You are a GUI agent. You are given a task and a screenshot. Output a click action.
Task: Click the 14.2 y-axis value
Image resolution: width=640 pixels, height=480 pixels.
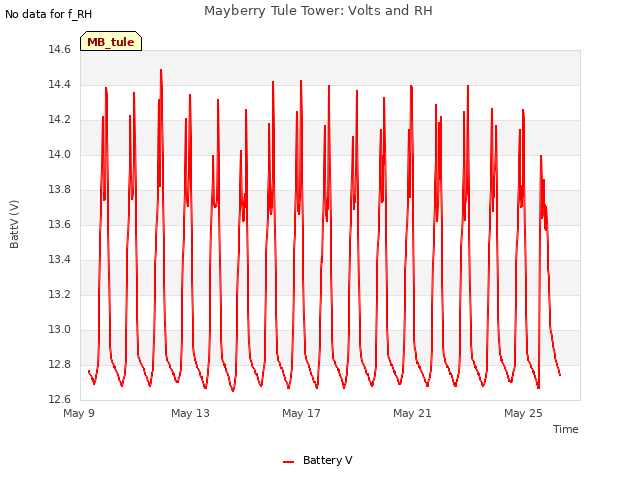pos(60,120)
